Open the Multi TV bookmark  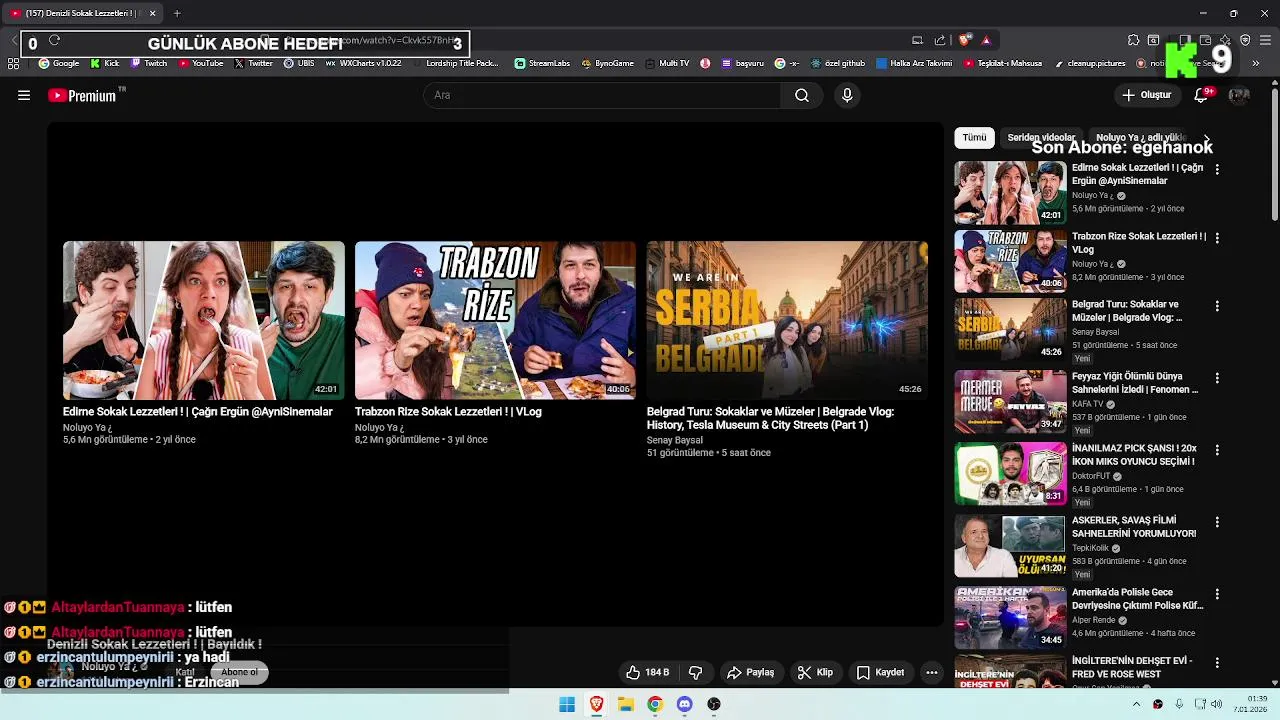click(x=667, y=63)
